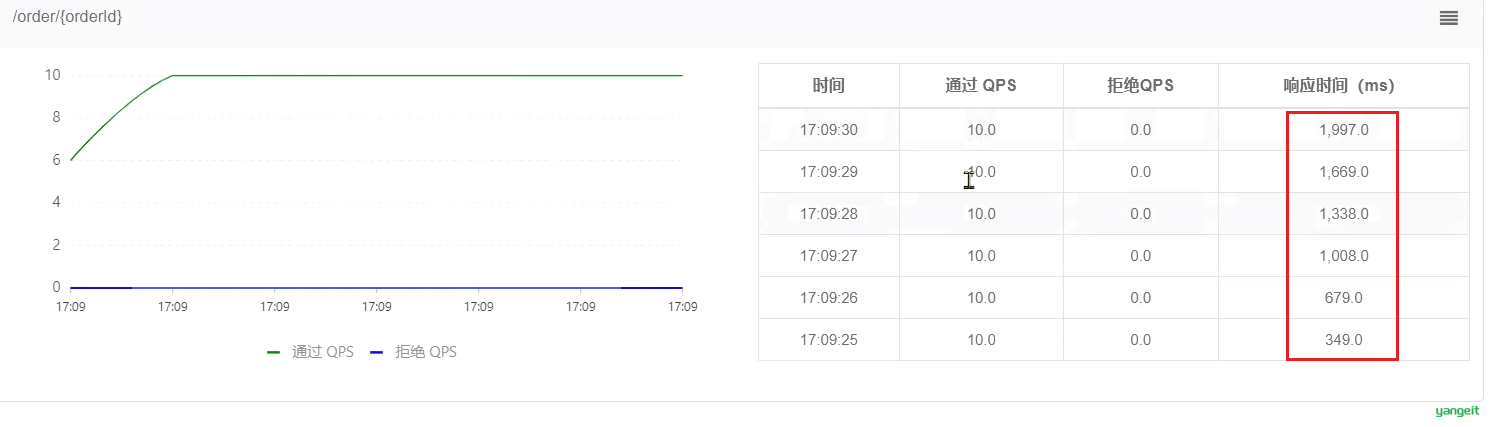Click the green 通过 QPS legend line marker
1490x427 pixels.
(274, 352)
